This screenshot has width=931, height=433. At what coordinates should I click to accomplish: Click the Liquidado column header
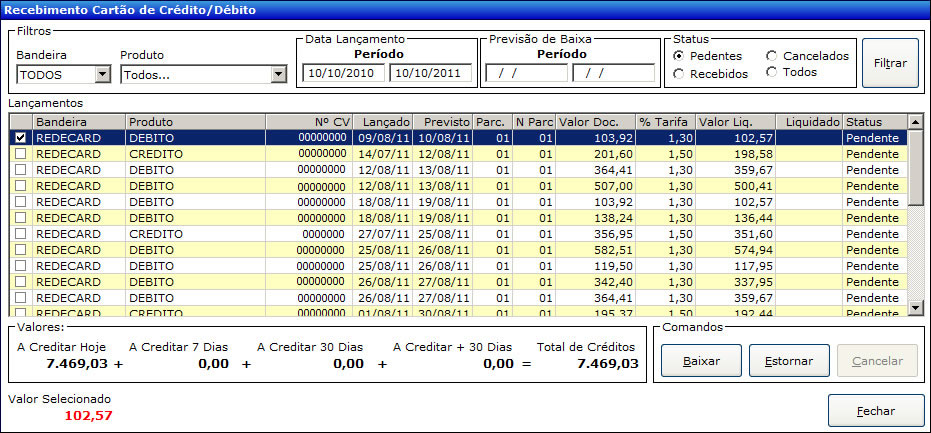(x=809, y=122)
